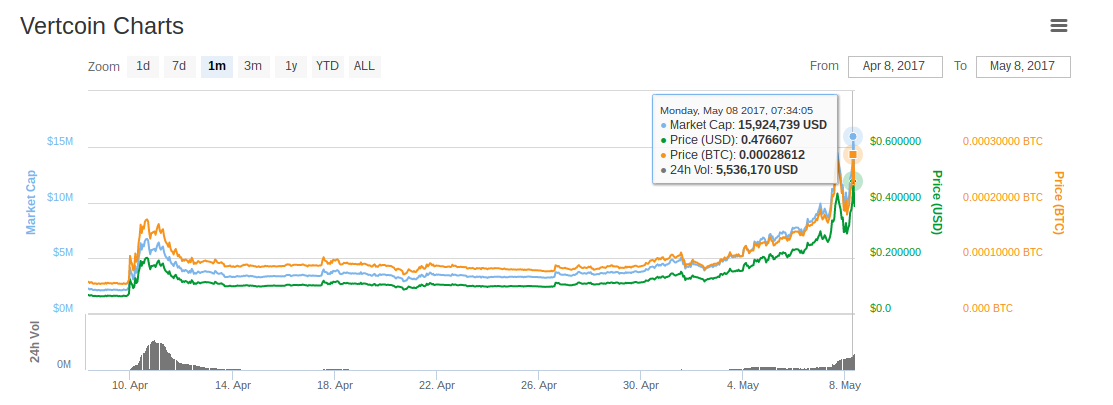Click the Price (BTC) axis title
The height and width of the screenshot is (405, 1113).
(1059, 202)
